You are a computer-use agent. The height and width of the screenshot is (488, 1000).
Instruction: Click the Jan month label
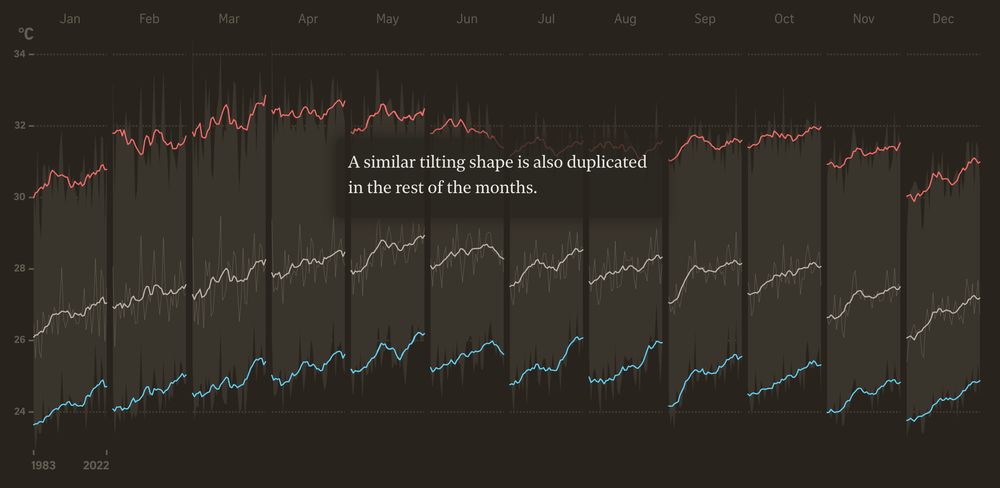pyautogui.click(x=70, y=19)
